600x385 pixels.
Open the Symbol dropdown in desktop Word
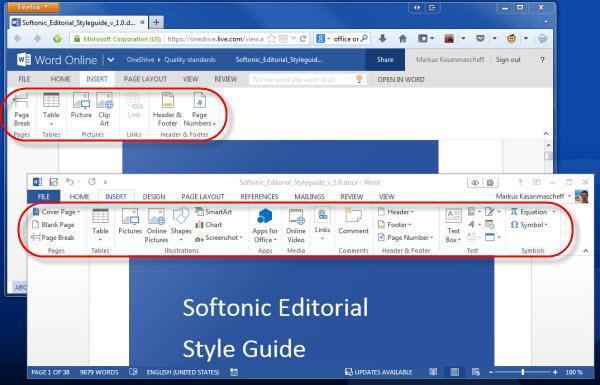(529, 225)
